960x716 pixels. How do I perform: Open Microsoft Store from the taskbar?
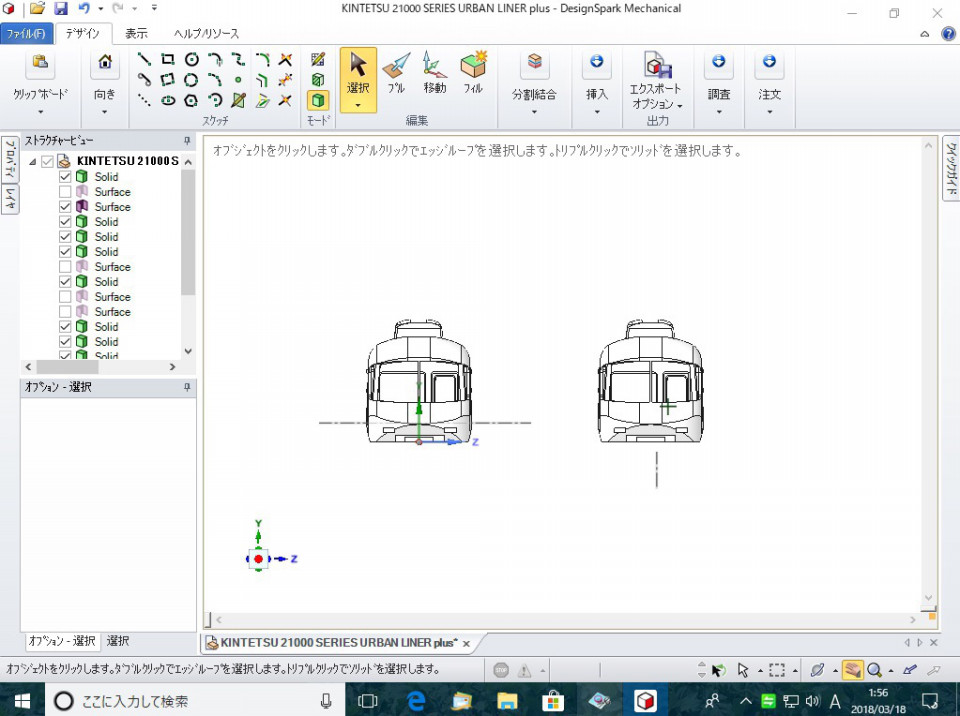pos(552,701)
